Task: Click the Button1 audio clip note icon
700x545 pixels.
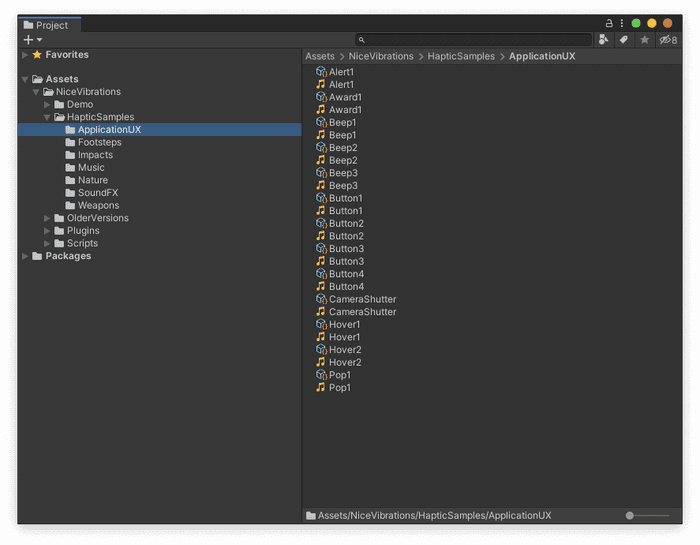Action: pos(321,210)
